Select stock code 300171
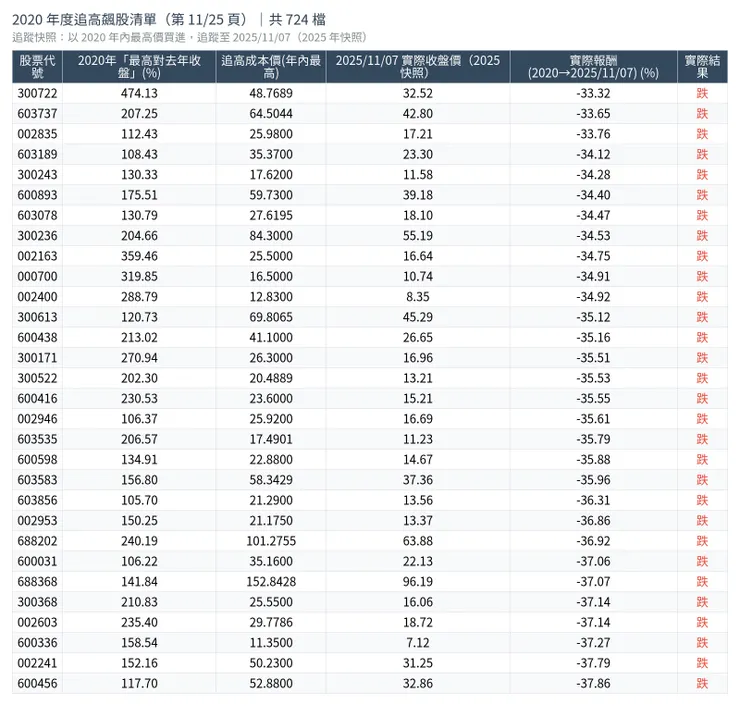The width and height of the screenshot is (740, 706). click(x=37, y=358)
